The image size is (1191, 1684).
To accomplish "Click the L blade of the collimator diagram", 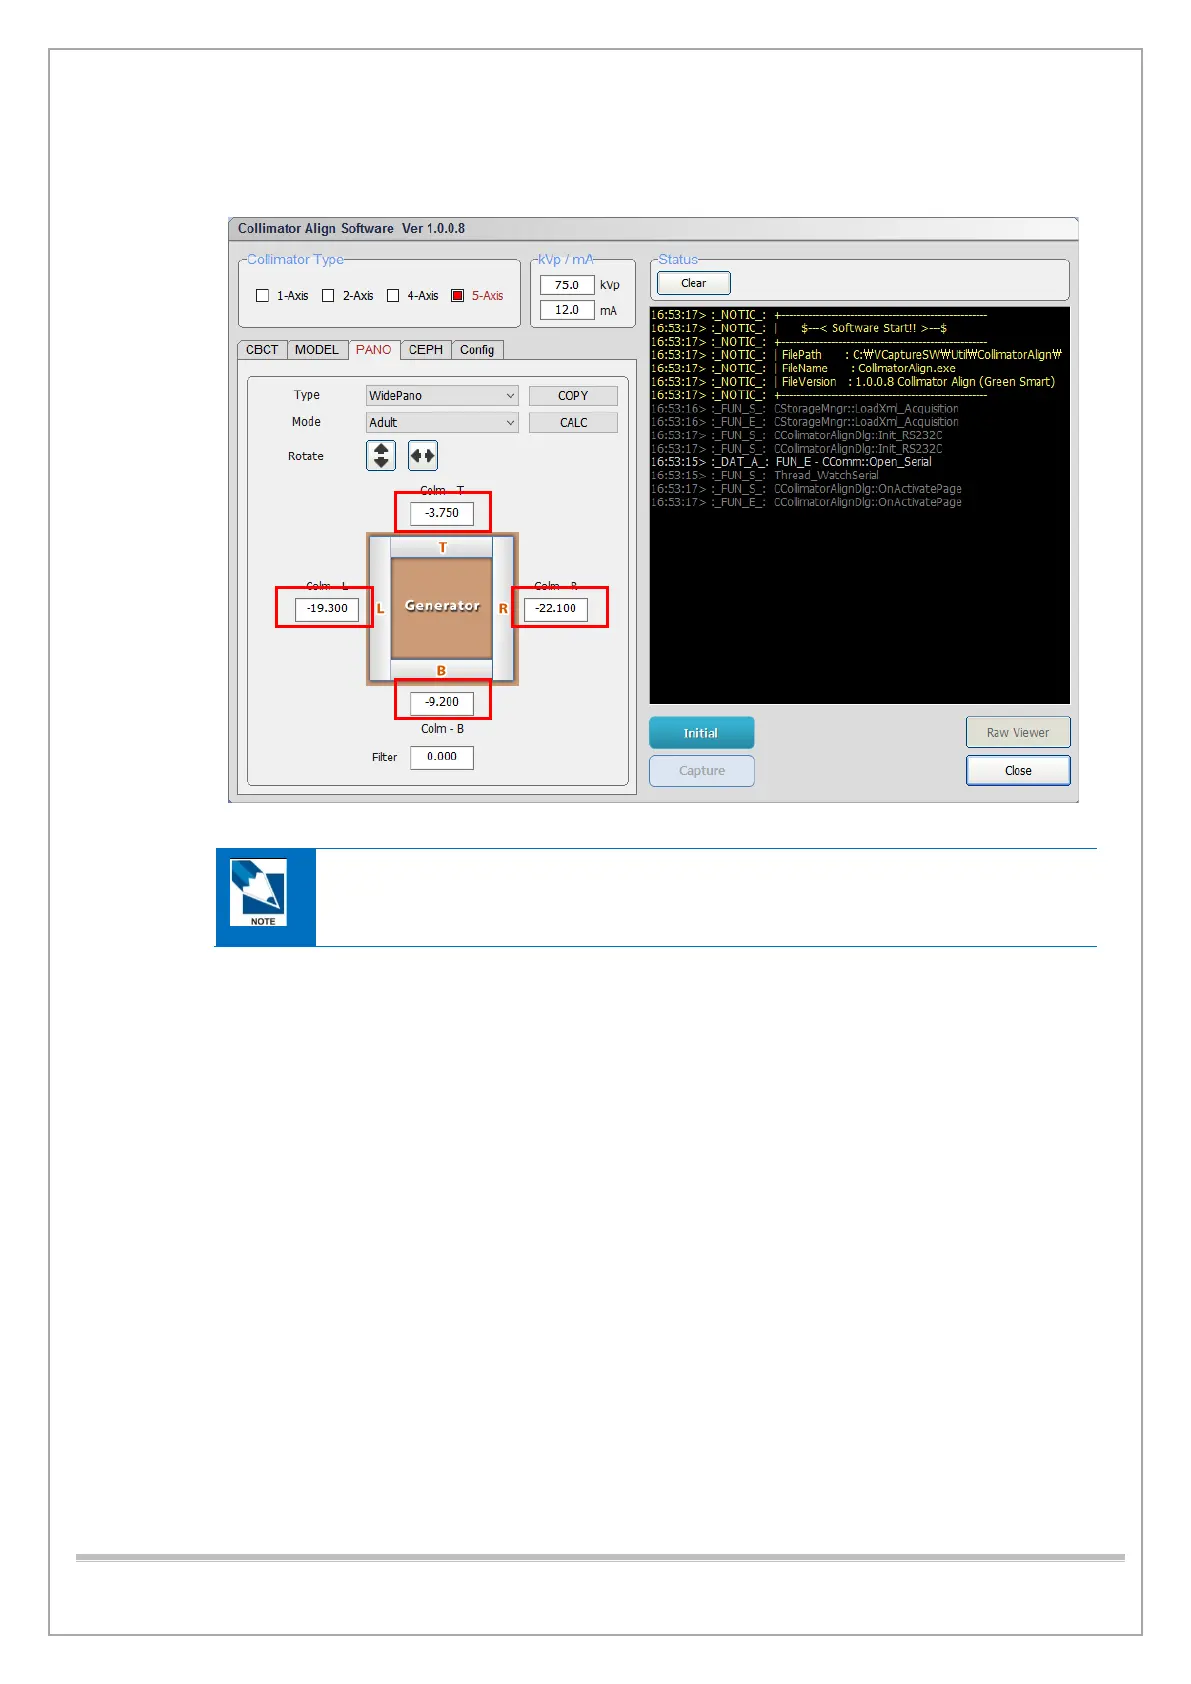I will (380, 608).
